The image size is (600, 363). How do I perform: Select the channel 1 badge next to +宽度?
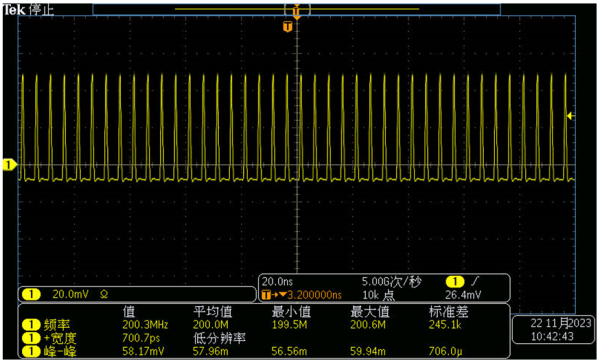31,338
